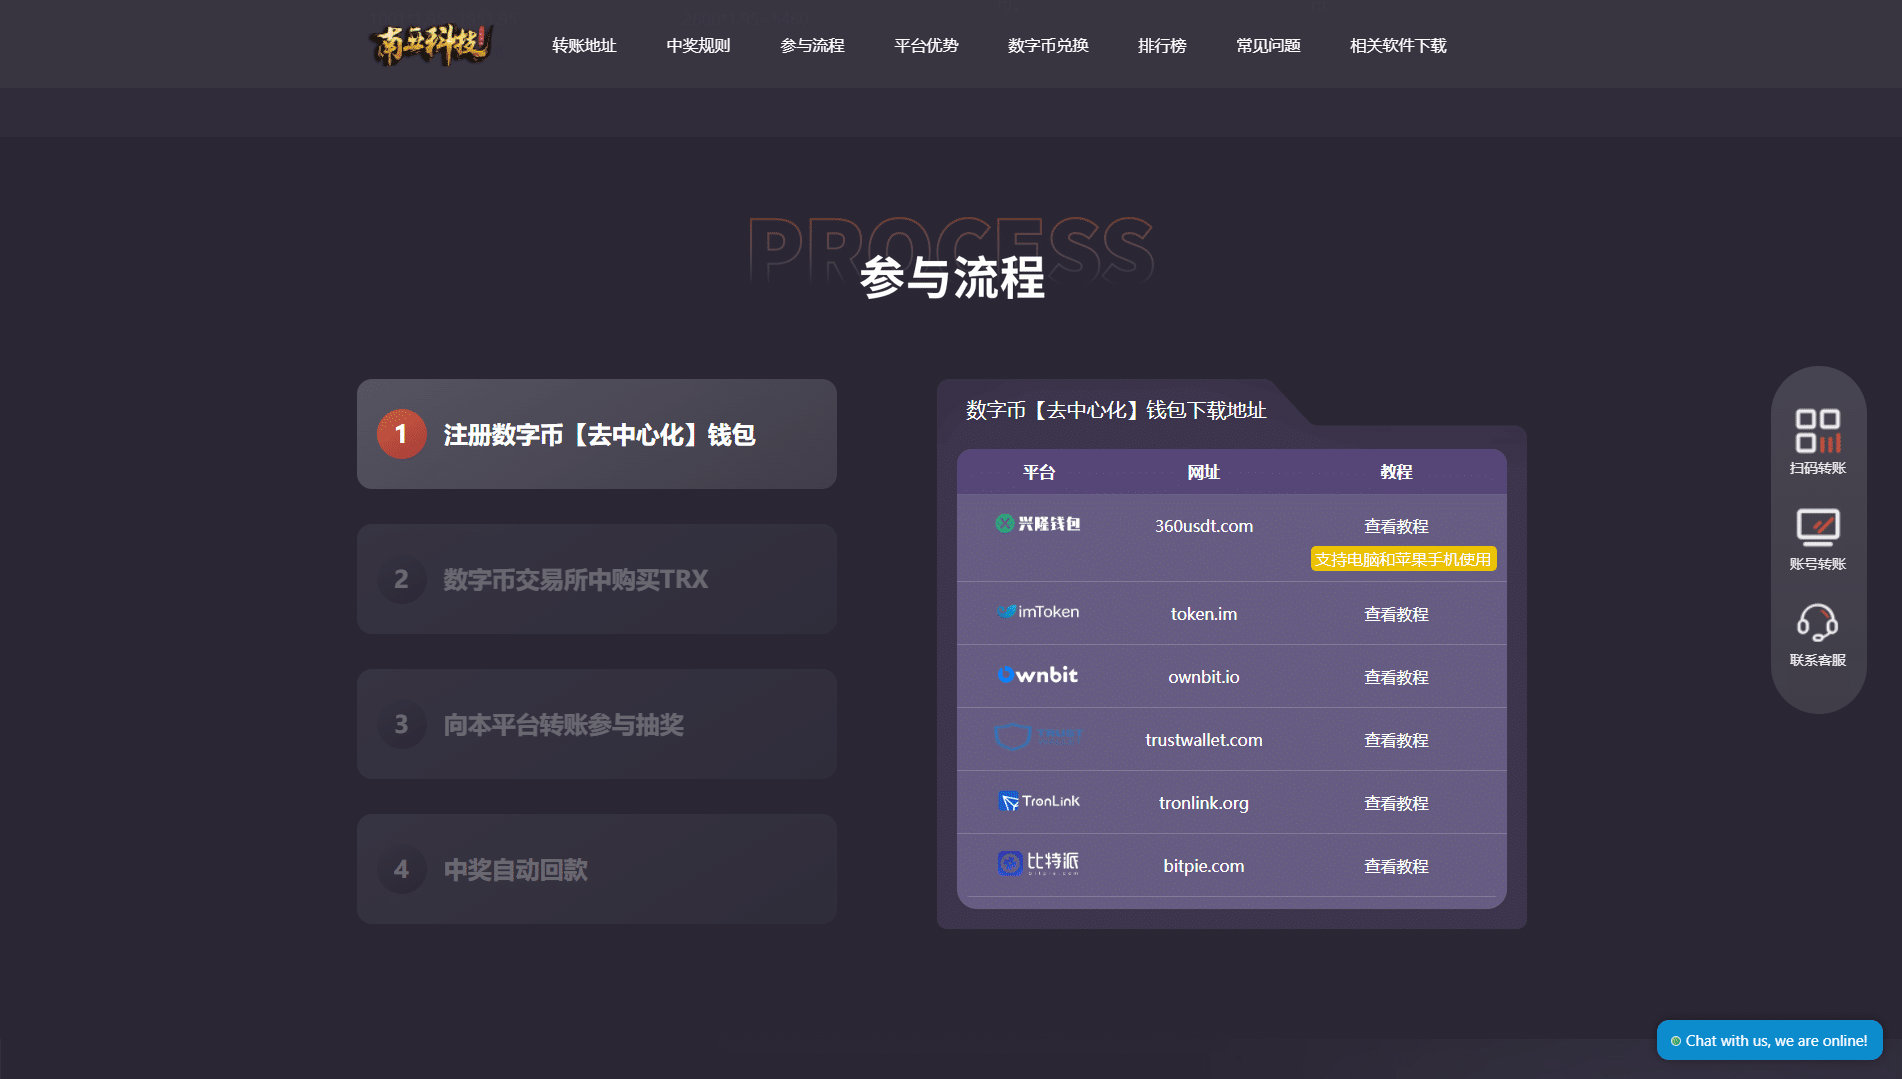Open the 360usdt.com link
The width and height of the screenshot is (1902, 1079).
(1204, 526)
